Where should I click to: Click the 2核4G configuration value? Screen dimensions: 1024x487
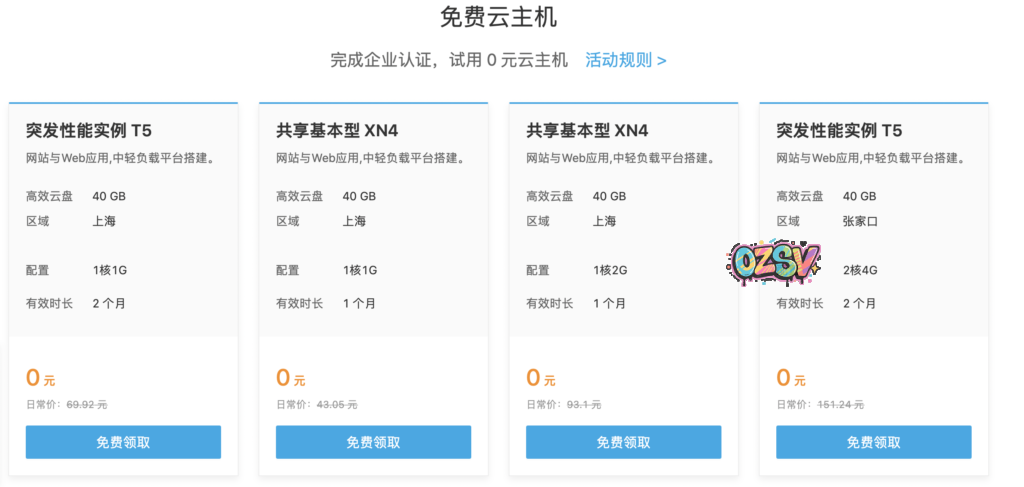coord(861,270)
